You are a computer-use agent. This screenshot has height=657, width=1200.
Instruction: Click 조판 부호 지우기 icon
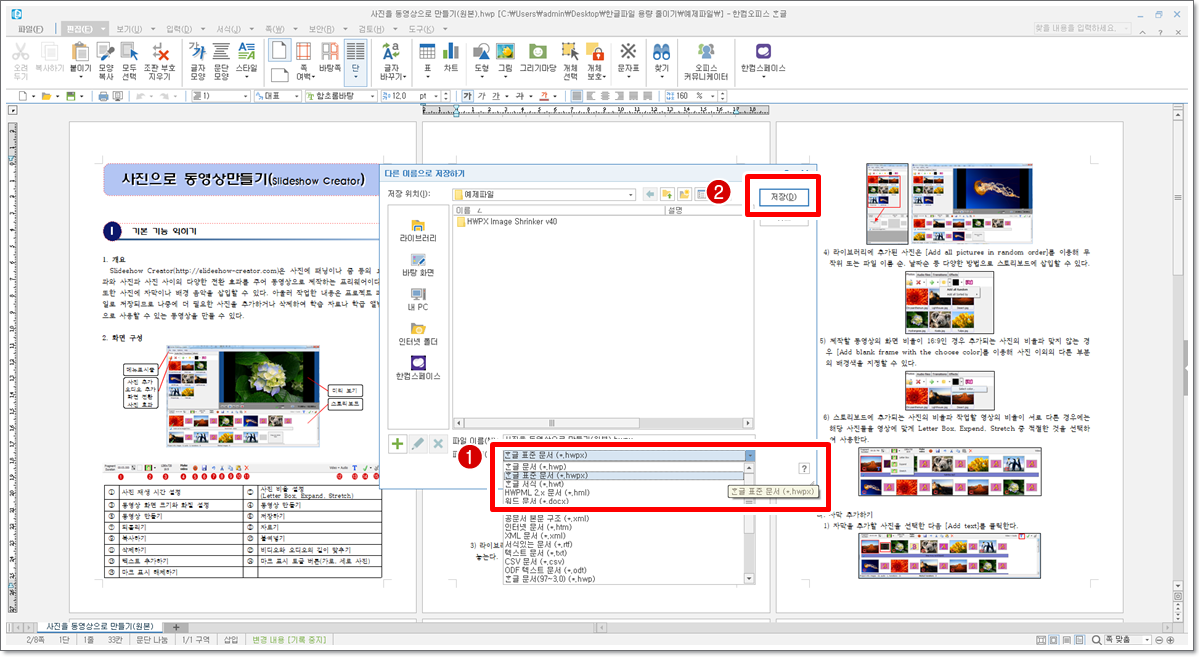(x=159, y=60)
